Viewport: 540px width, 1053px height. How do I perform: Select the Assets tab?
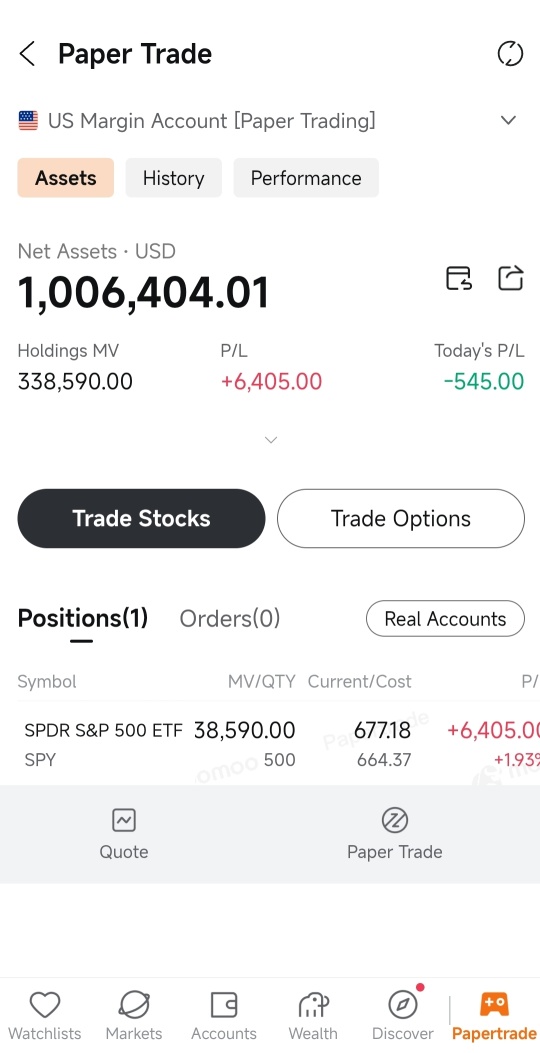click(x=66, y=178)
